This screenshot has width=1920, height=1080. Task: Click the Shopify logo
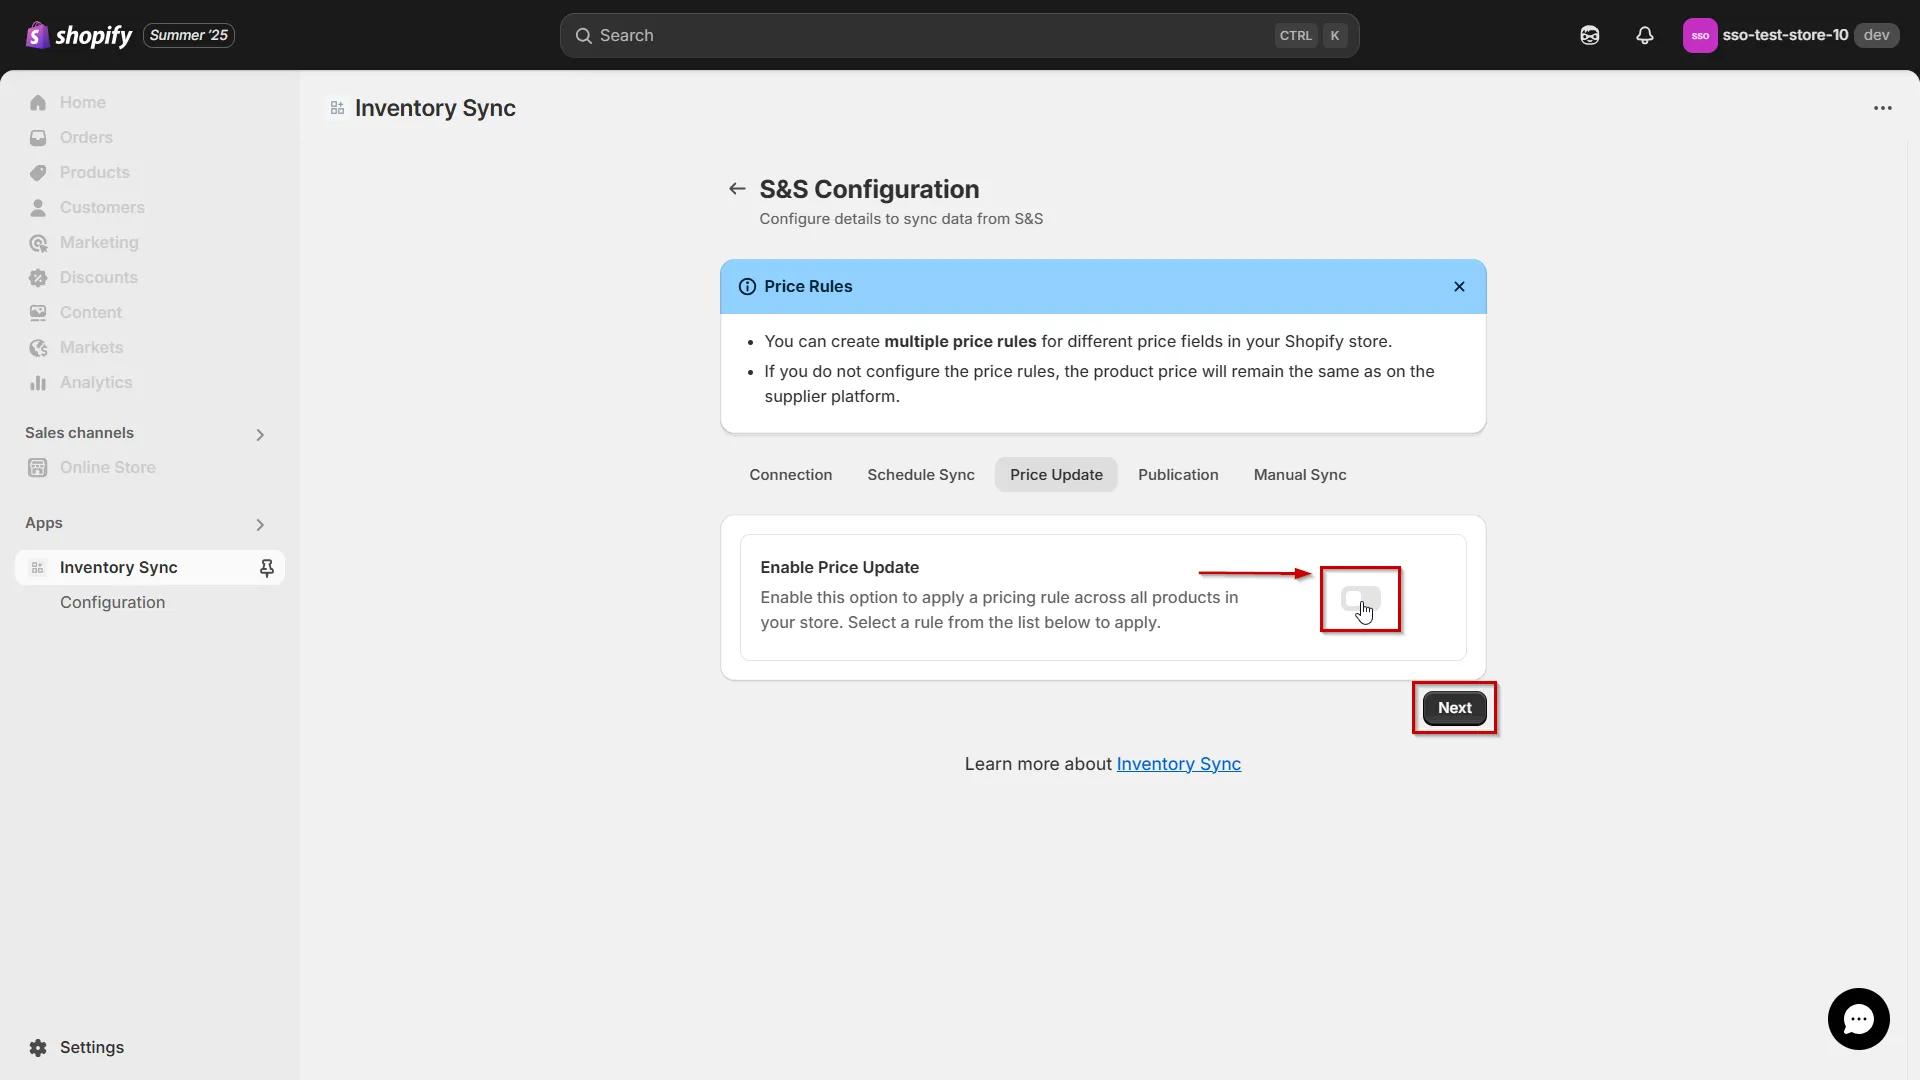pyautogui.click(x=78, y=35)
